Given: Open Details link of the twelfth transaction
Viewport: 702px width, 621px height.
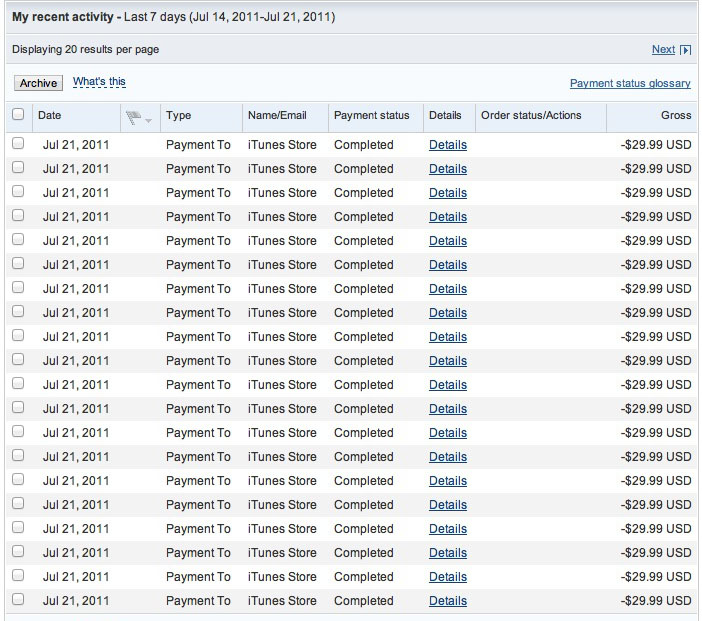Looking at the screenshot, I should point(448,409).
